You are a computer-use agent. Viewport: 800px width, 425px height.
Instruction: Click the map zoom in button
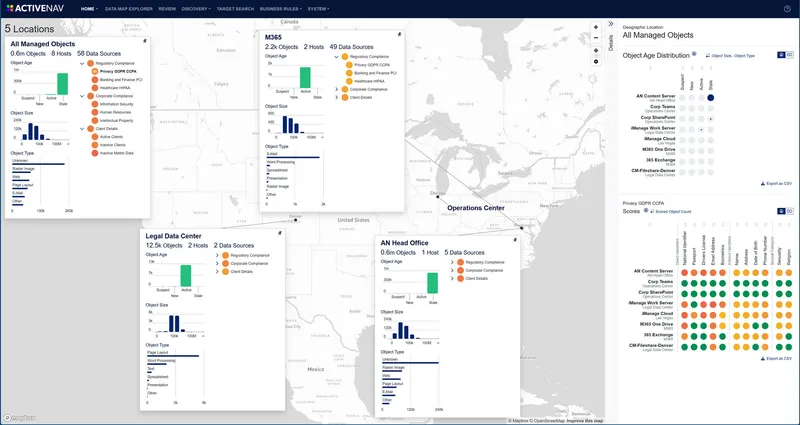click(x=596, y=26)
